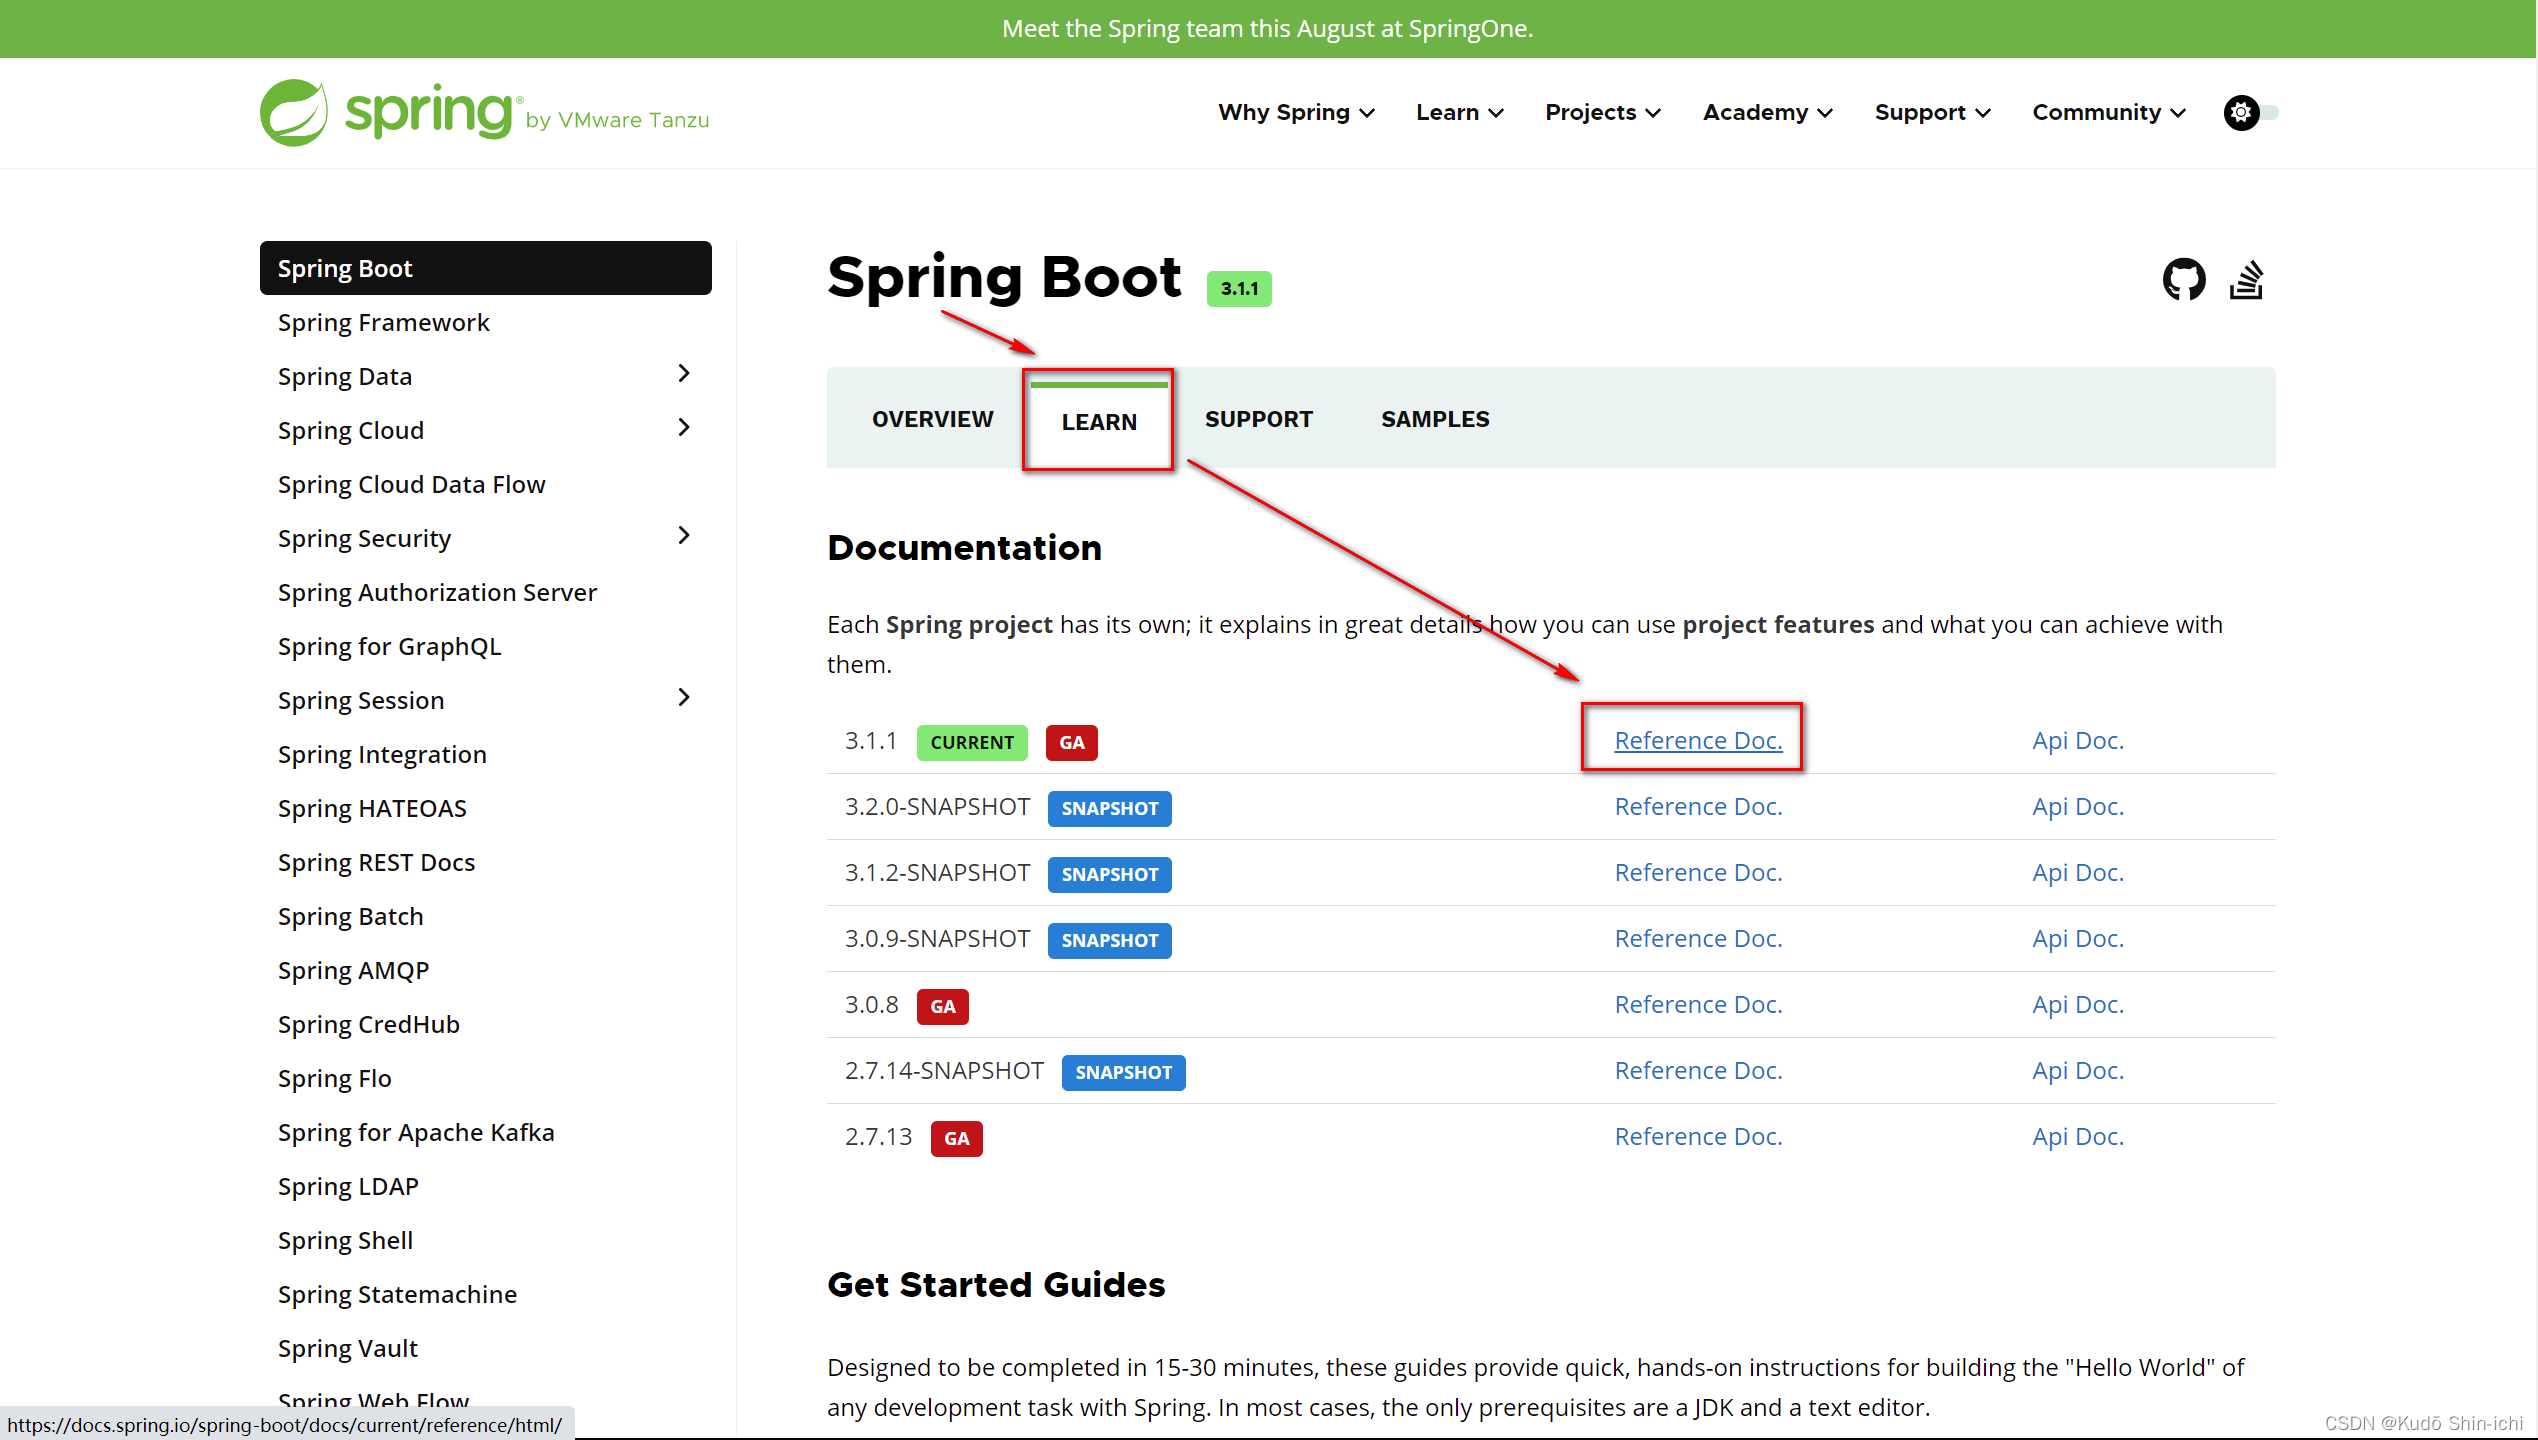Open Spring Statemachine sidebar item
Screen dimensions: 2538x1440
click(x=397, y=1294)
